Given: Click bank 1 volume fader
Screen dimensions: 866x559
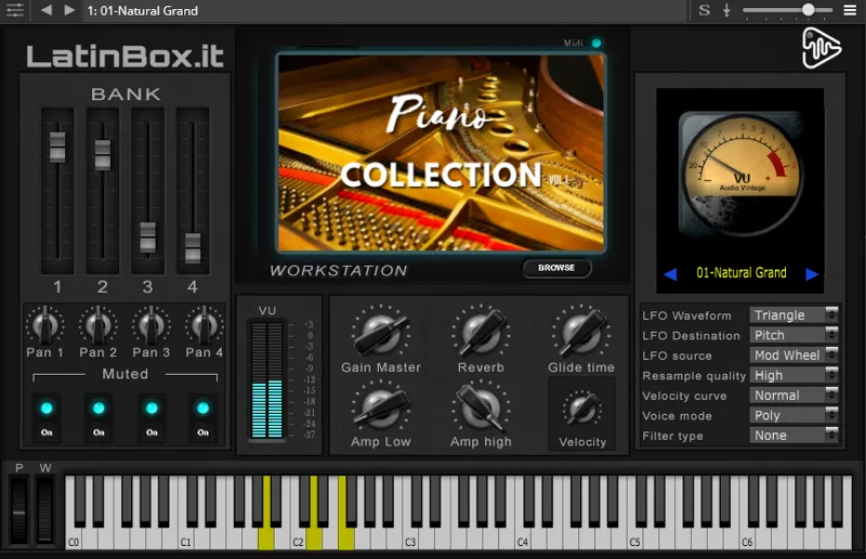Looking at the screenshot, I should point(57,147).
